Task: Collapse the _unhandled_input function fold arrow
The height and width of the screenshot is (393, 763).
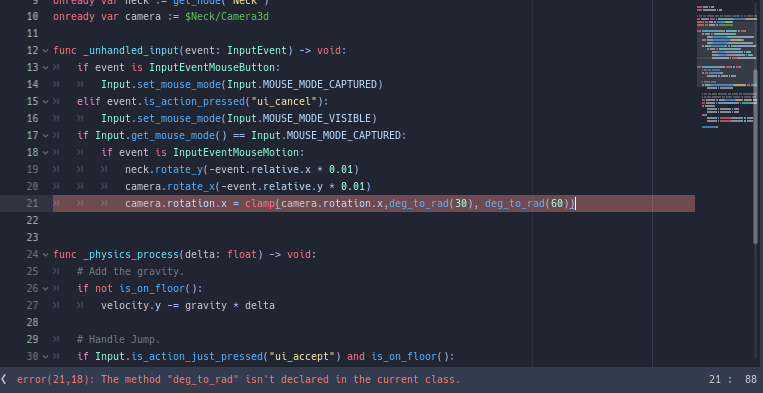Action: click(45, 51)
